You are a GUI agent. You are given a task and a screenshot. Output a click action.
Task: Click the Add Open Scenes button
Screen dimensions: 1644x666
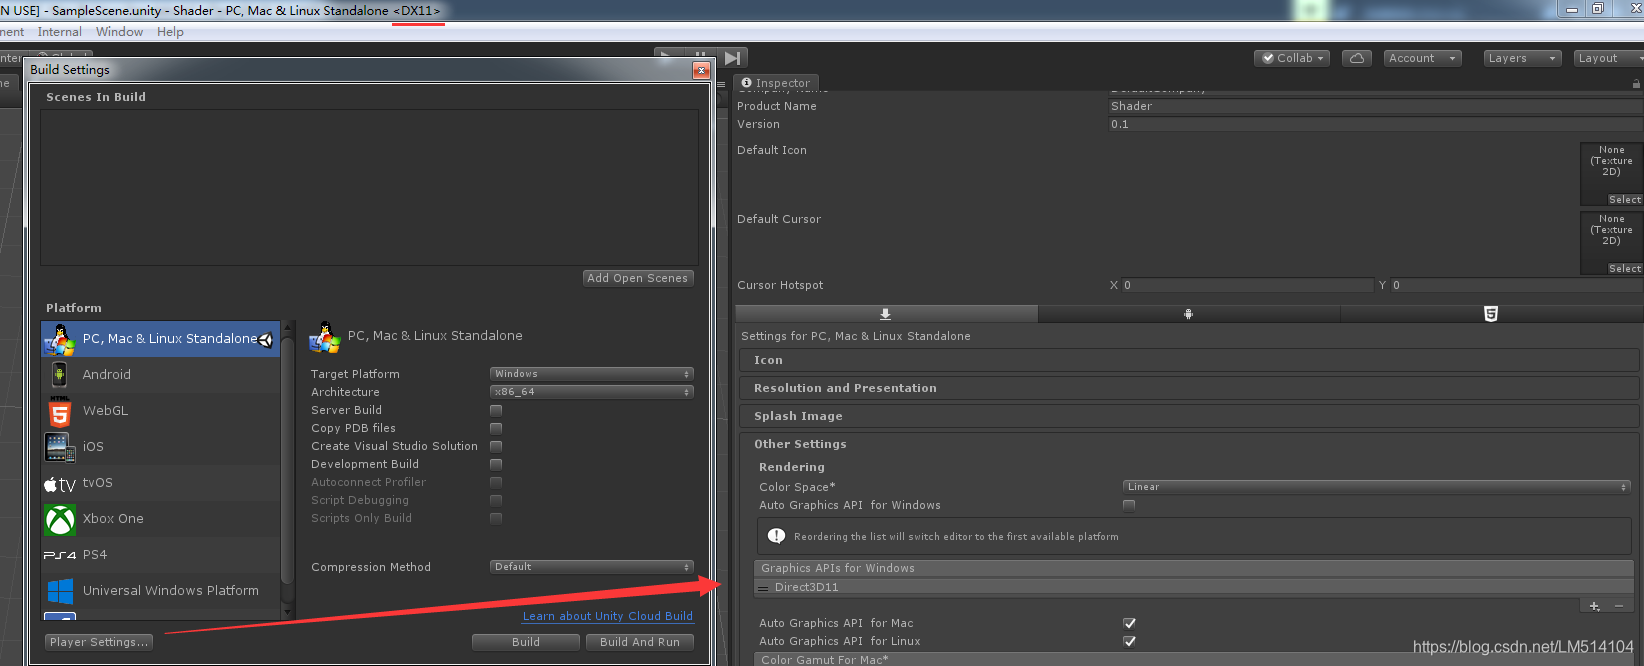[x=638, y=278]
